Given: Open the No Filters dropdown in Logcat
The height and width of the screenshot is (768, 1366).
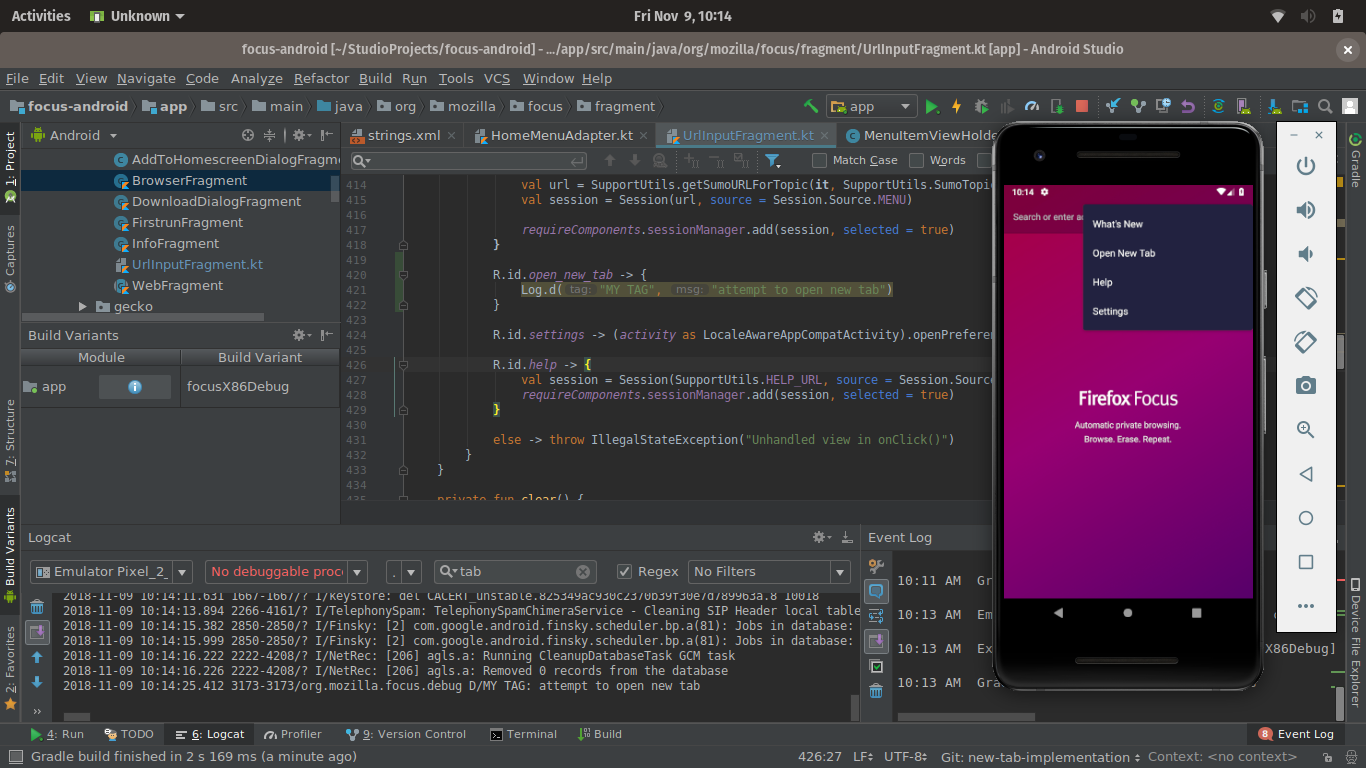Looking at the screenshot, I should point(770,572).
